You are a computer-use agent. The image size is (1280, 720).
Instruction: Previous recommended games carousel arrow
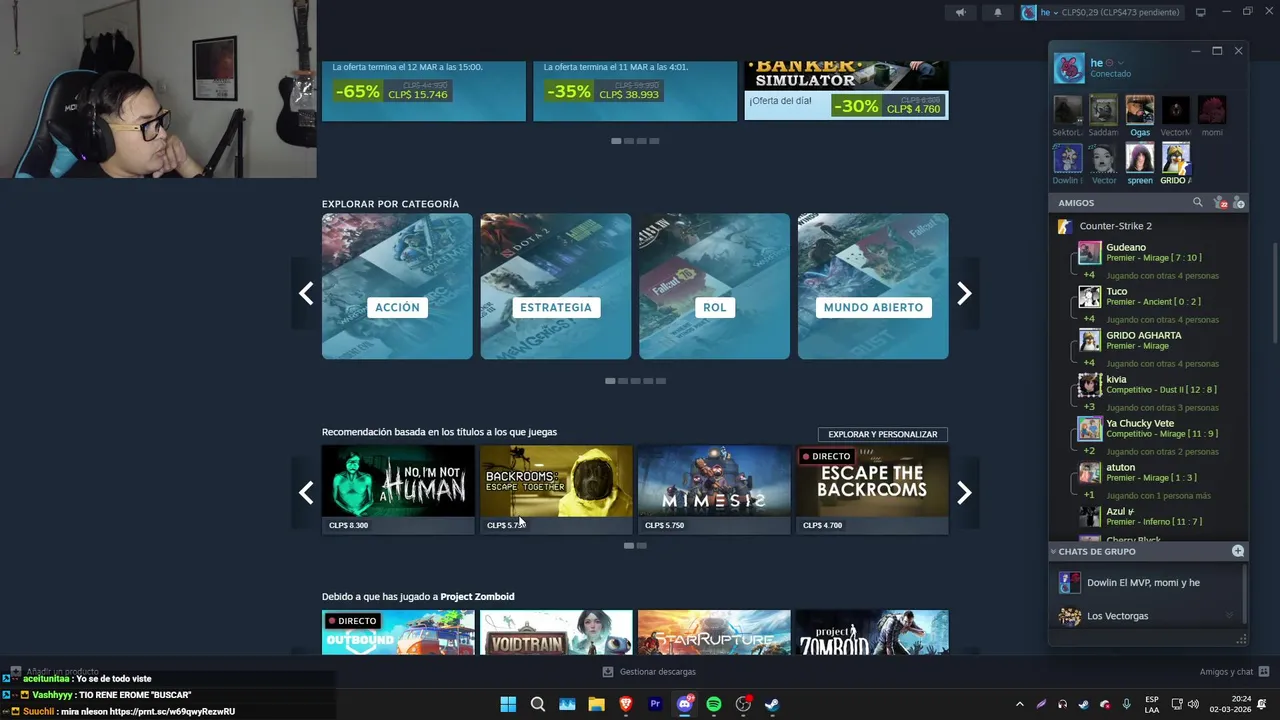coord(306,492)
